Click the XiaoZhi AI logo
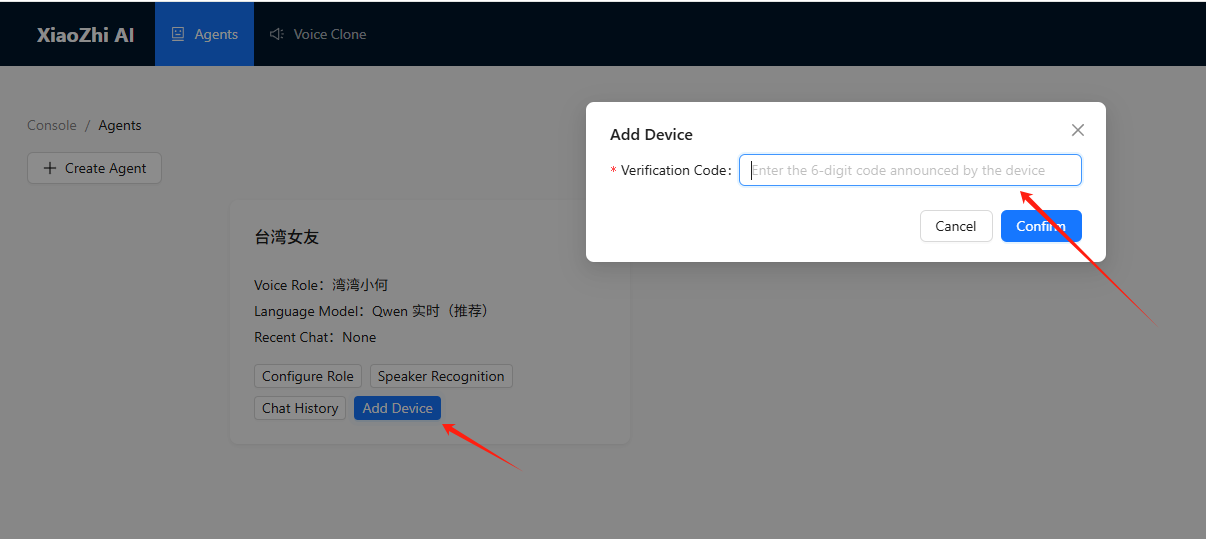 pyautogui.click(x=85, y=34)
